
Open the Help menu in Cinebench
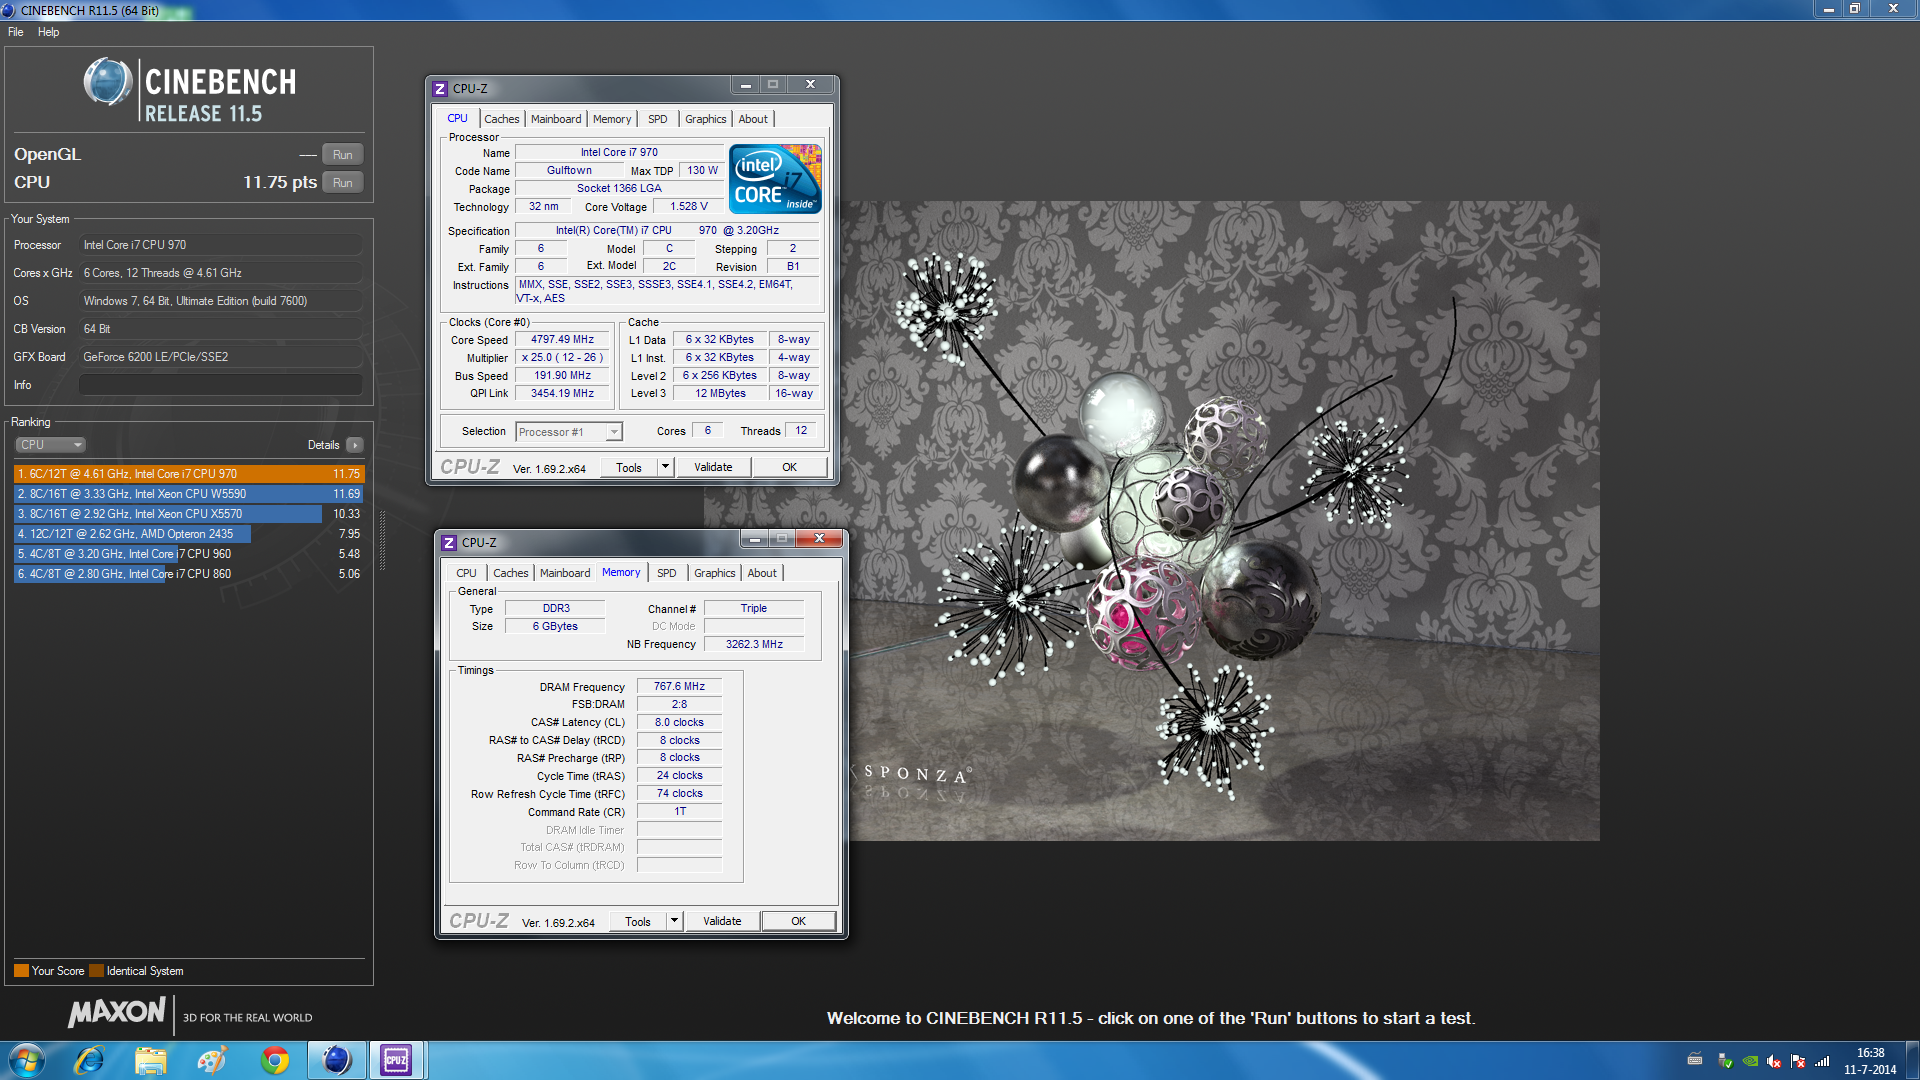pyautogui.click(x=48, y=32)
